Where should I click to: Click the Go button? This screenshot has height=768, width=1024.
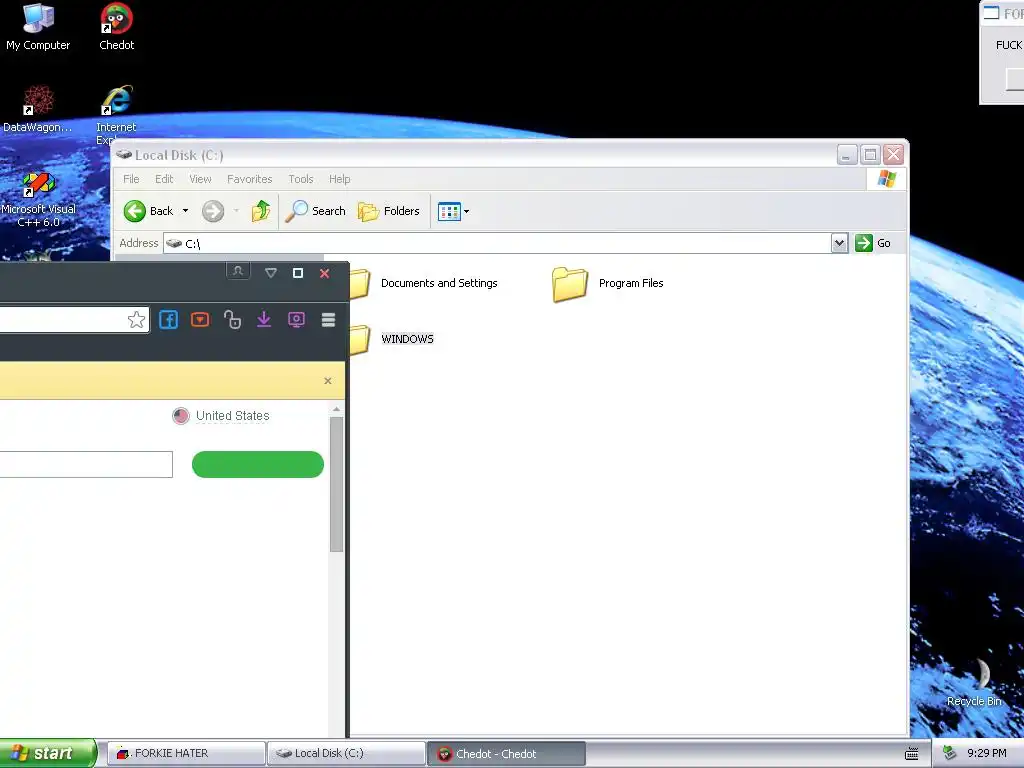pos(873,243)
